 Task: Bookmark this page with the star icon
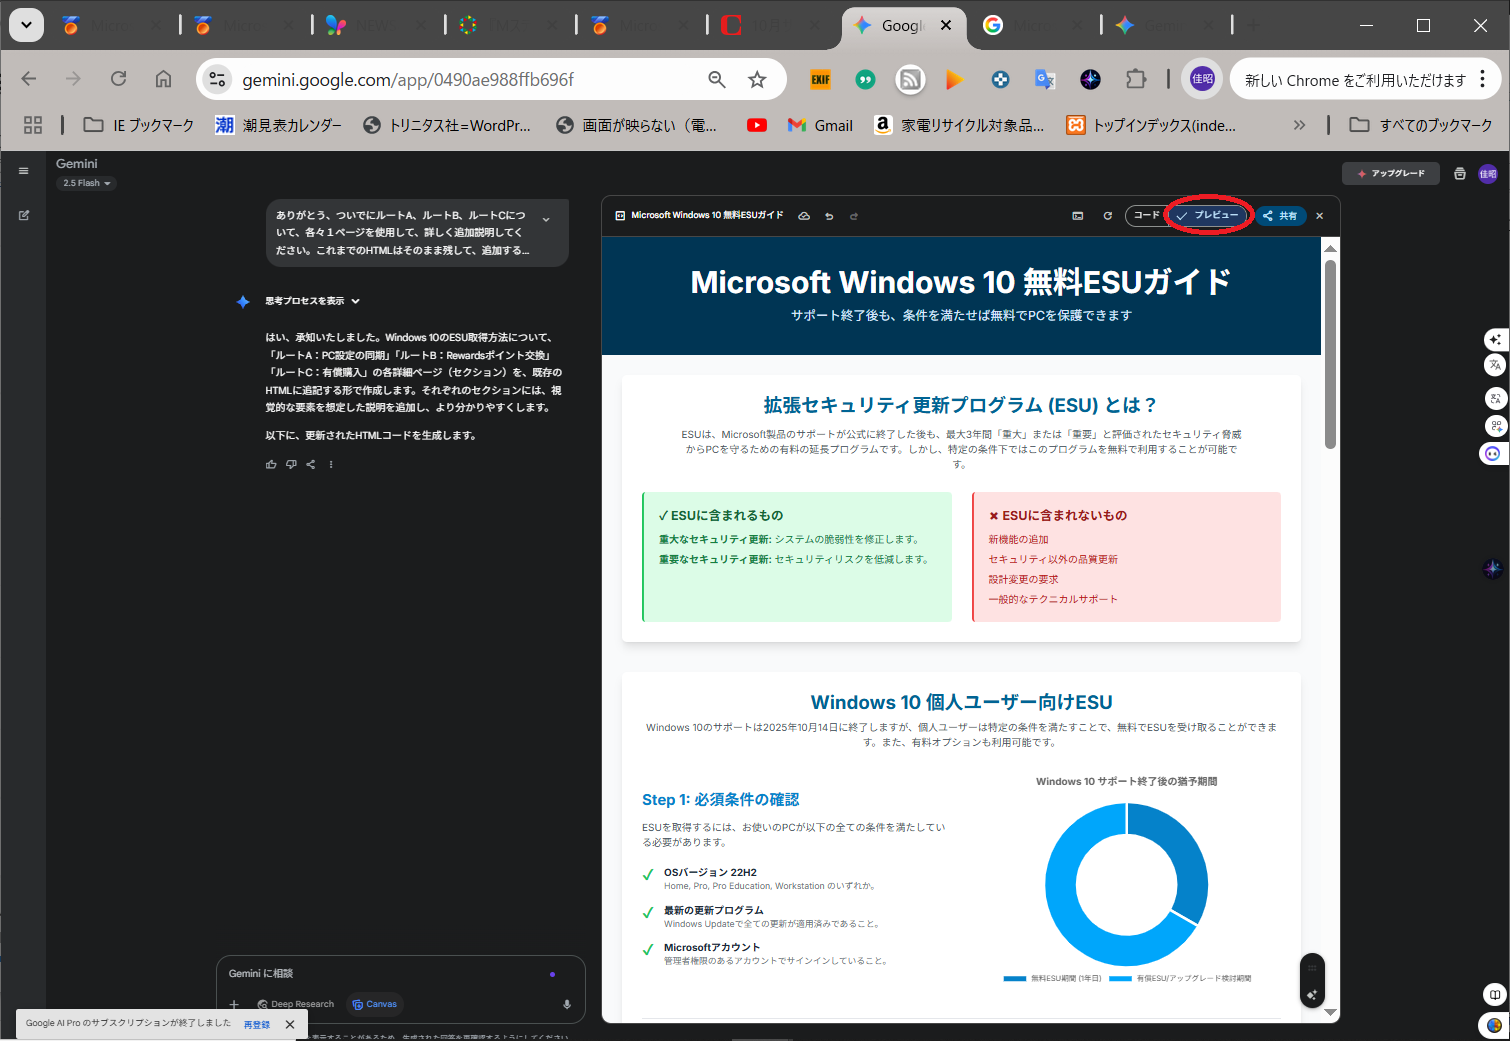pyautogui.click(x=757, y=79)
